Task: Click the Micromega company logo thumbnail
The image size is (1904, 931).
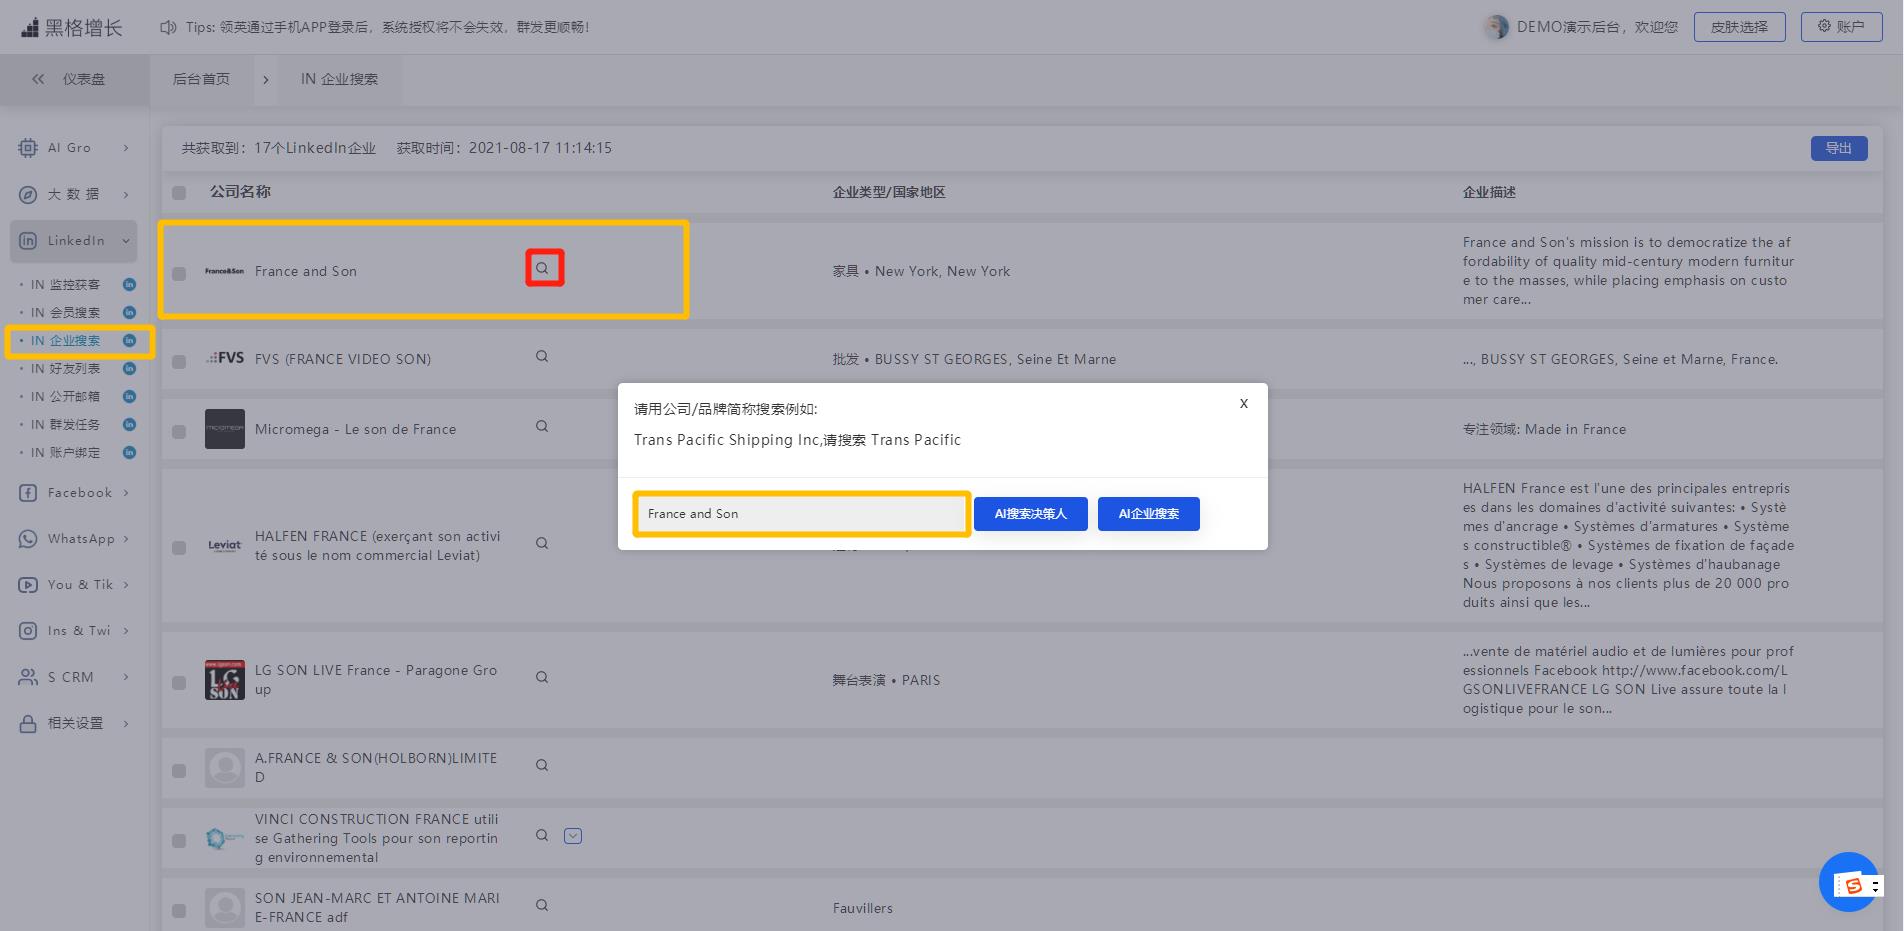Action: coord(224,429)
